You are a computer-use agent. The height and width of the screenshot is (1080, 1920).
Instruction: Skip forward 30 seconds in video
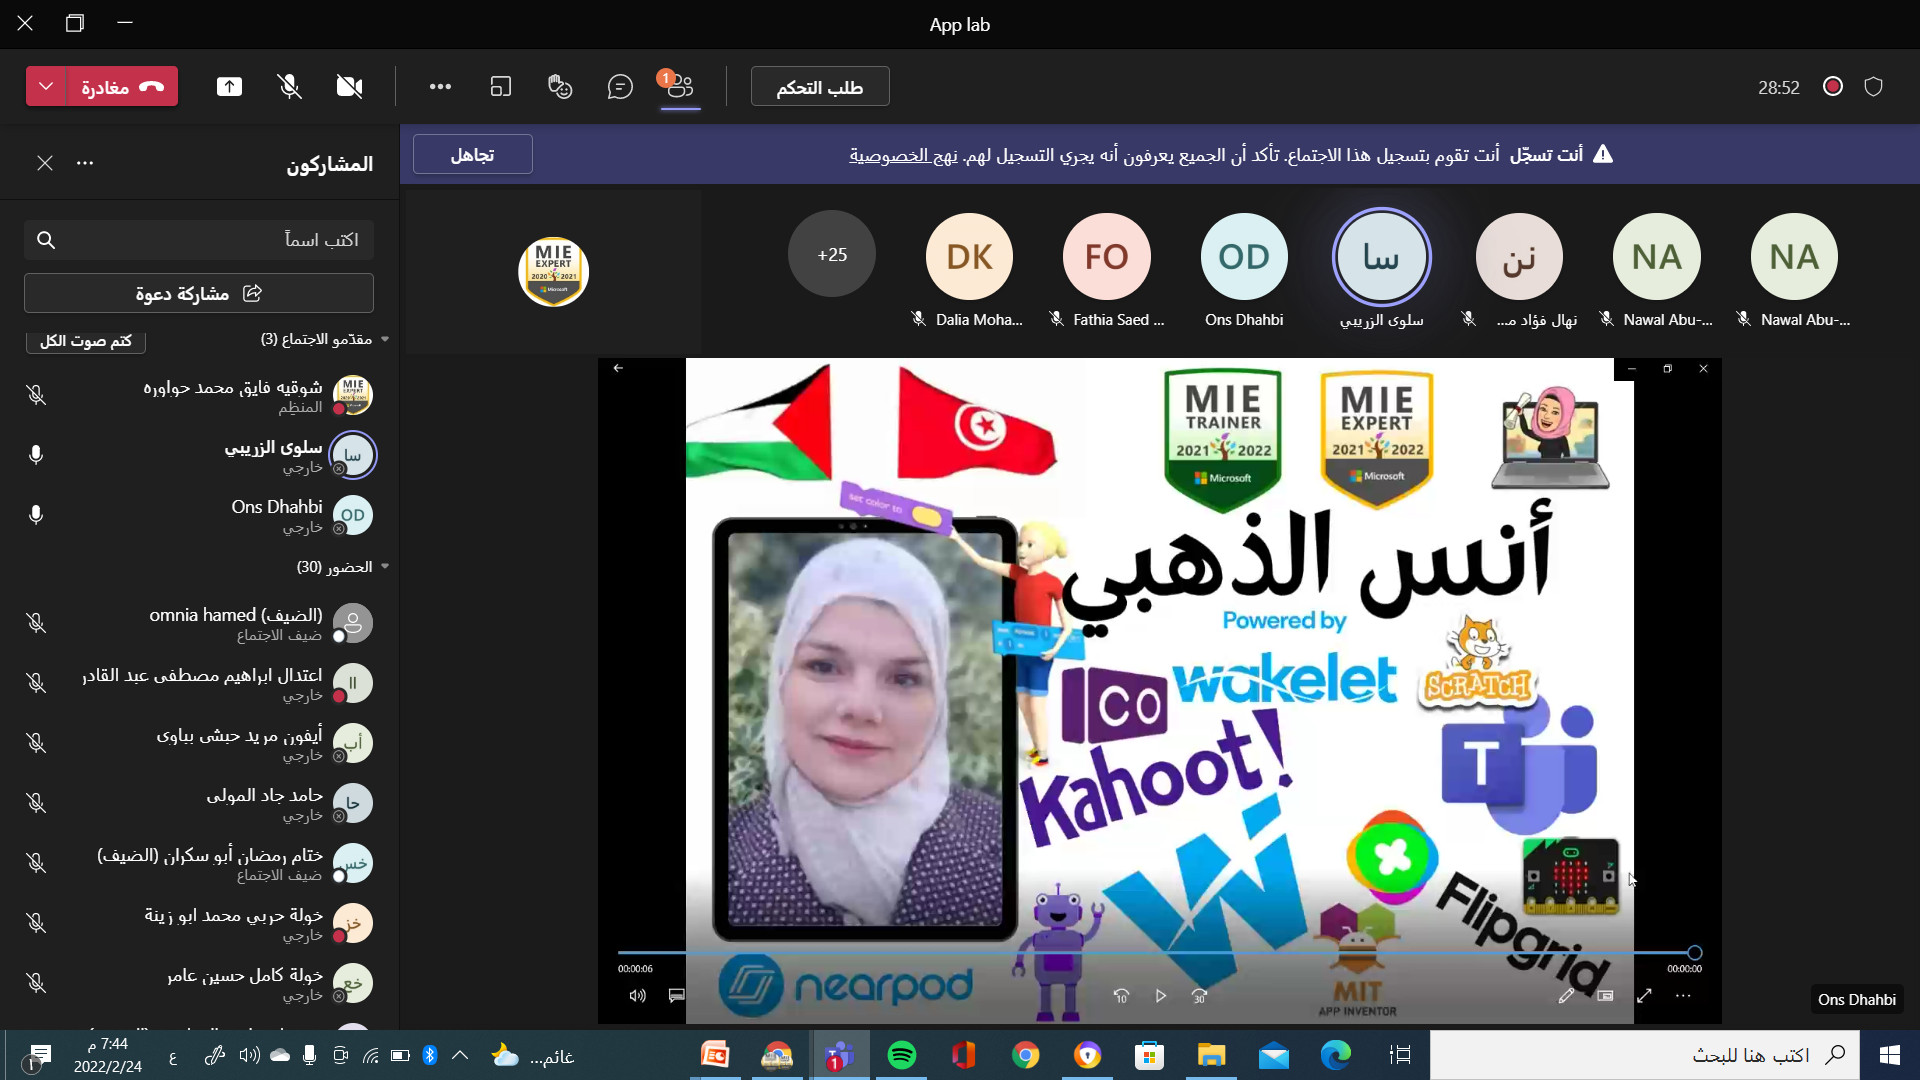click(x=1200, y=996)
